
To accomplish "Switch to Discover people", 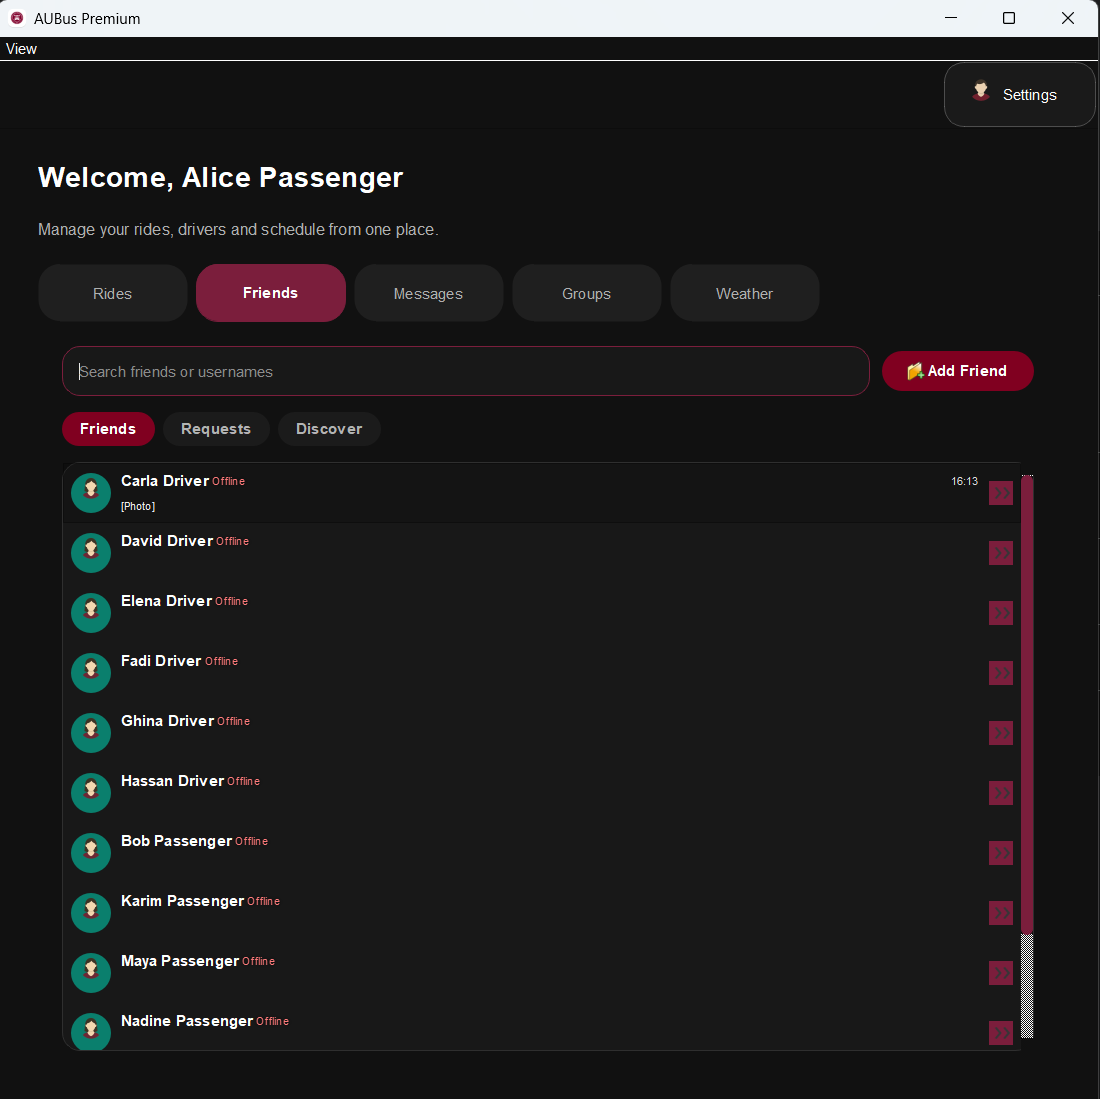I will 329,429.
